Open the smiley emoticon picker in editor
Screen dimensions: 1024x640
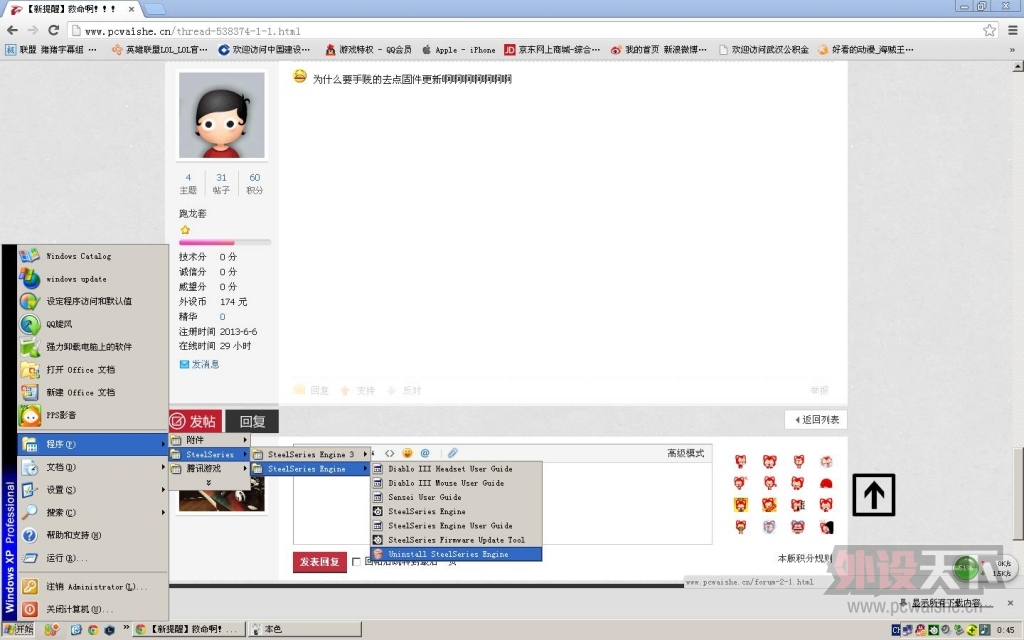pyautogui.click(x=408, y=453)
